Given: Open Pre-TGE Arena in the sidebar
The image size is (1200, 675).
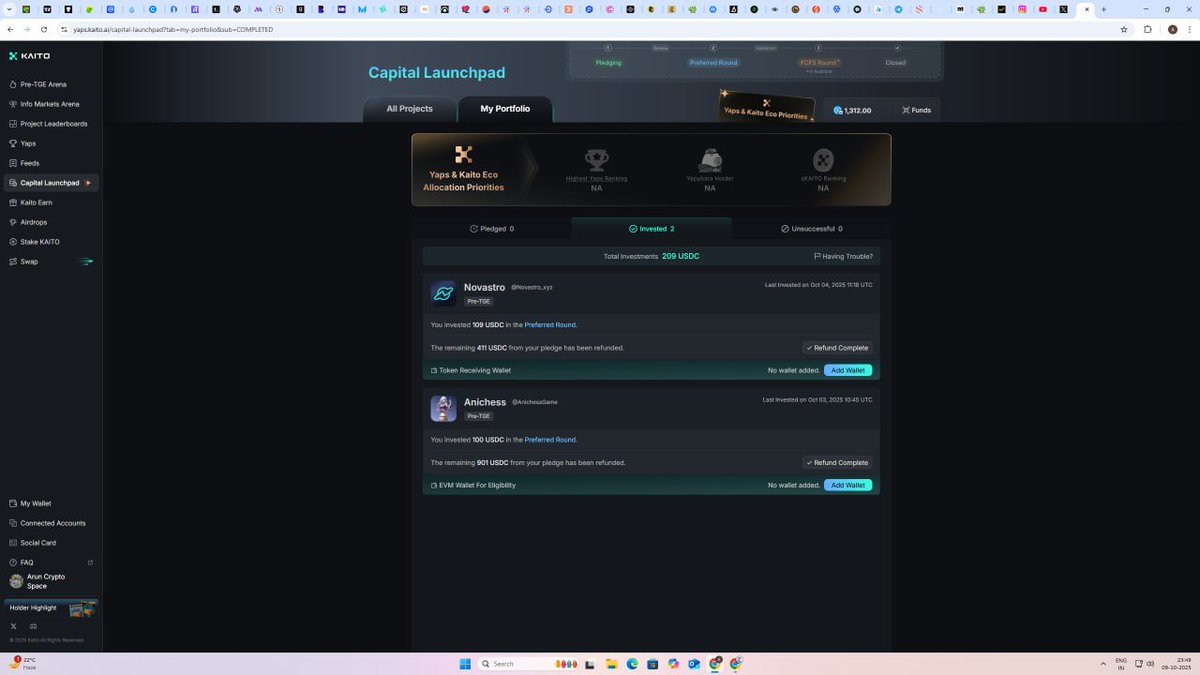Looking at the screenshot, I should [x=43, y=84].
